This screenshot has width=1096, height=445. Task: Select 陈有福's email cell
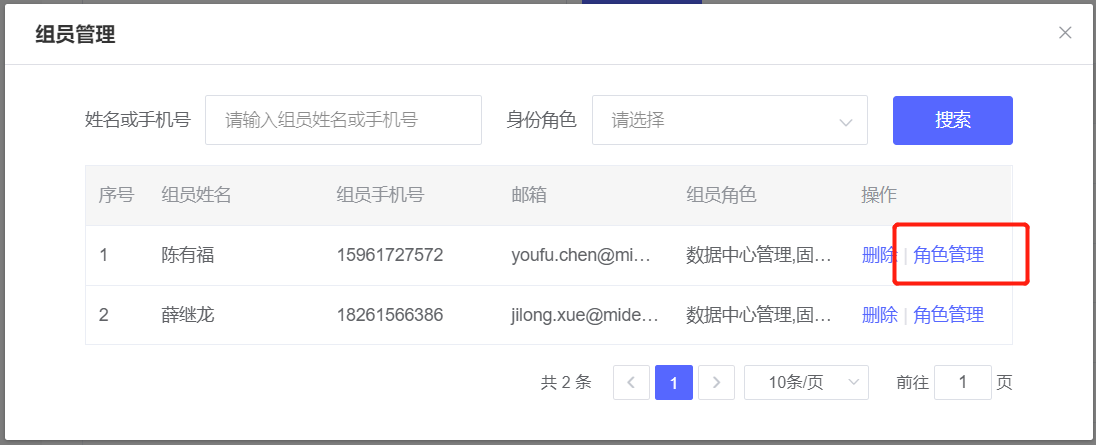[581, 255]
